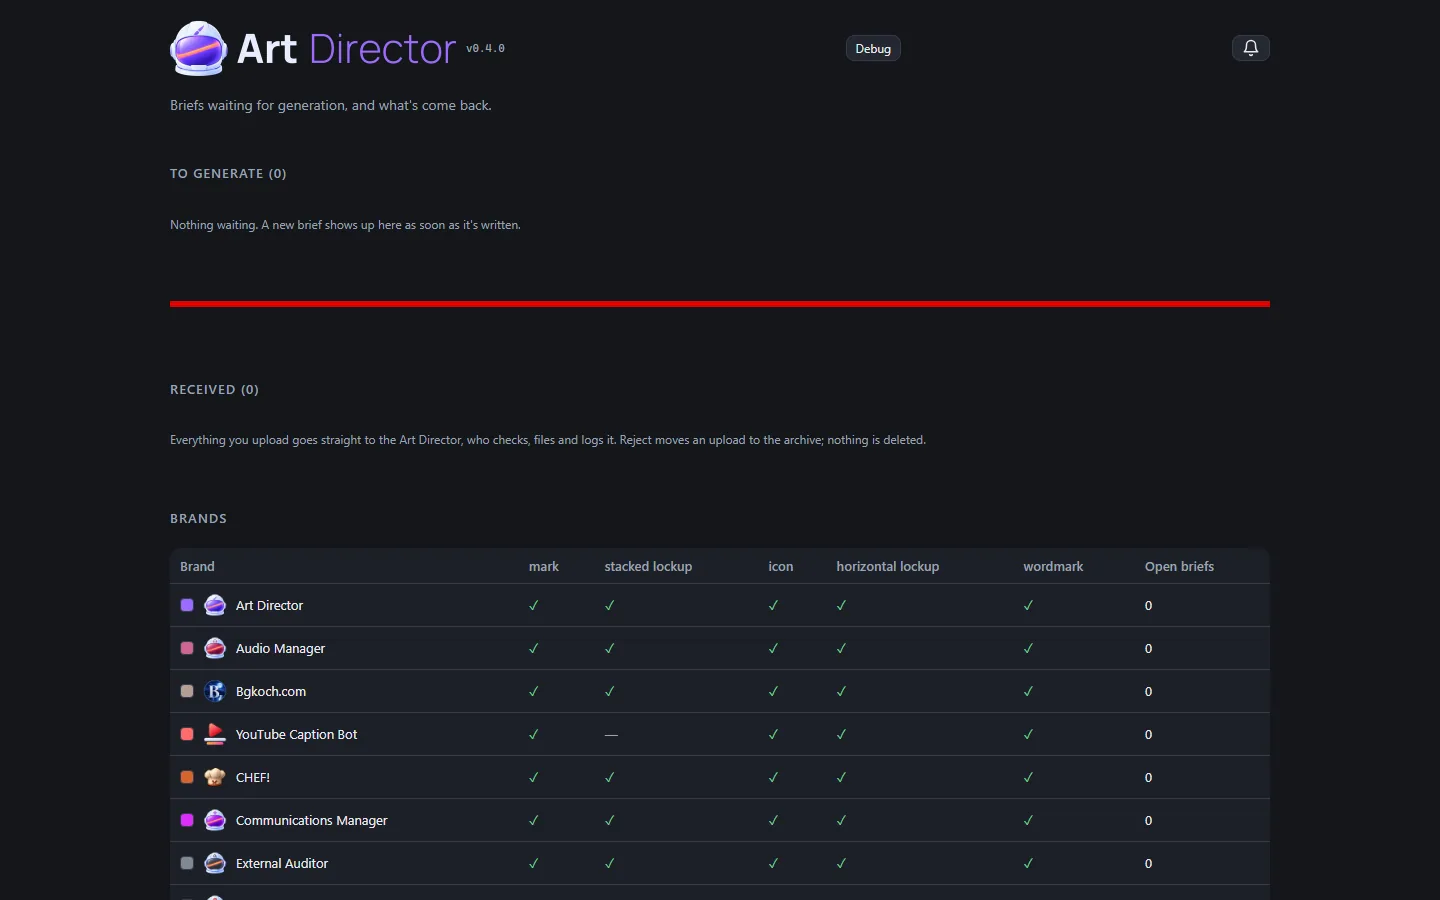The image size is (1440, 900).
Task: Click the Art Director astronaut helmet logo
Action: 199,48
